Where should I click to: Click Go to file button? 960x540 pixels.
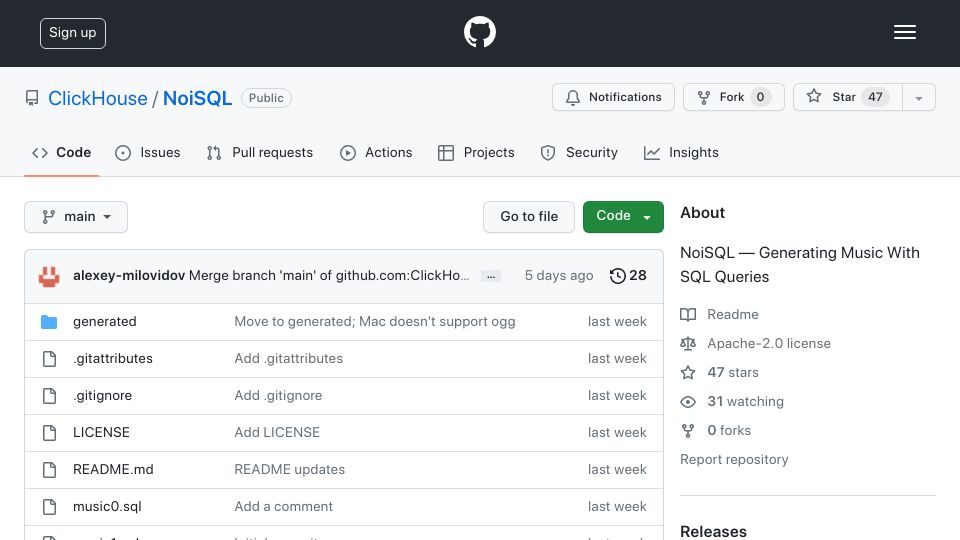click(529, 217)
